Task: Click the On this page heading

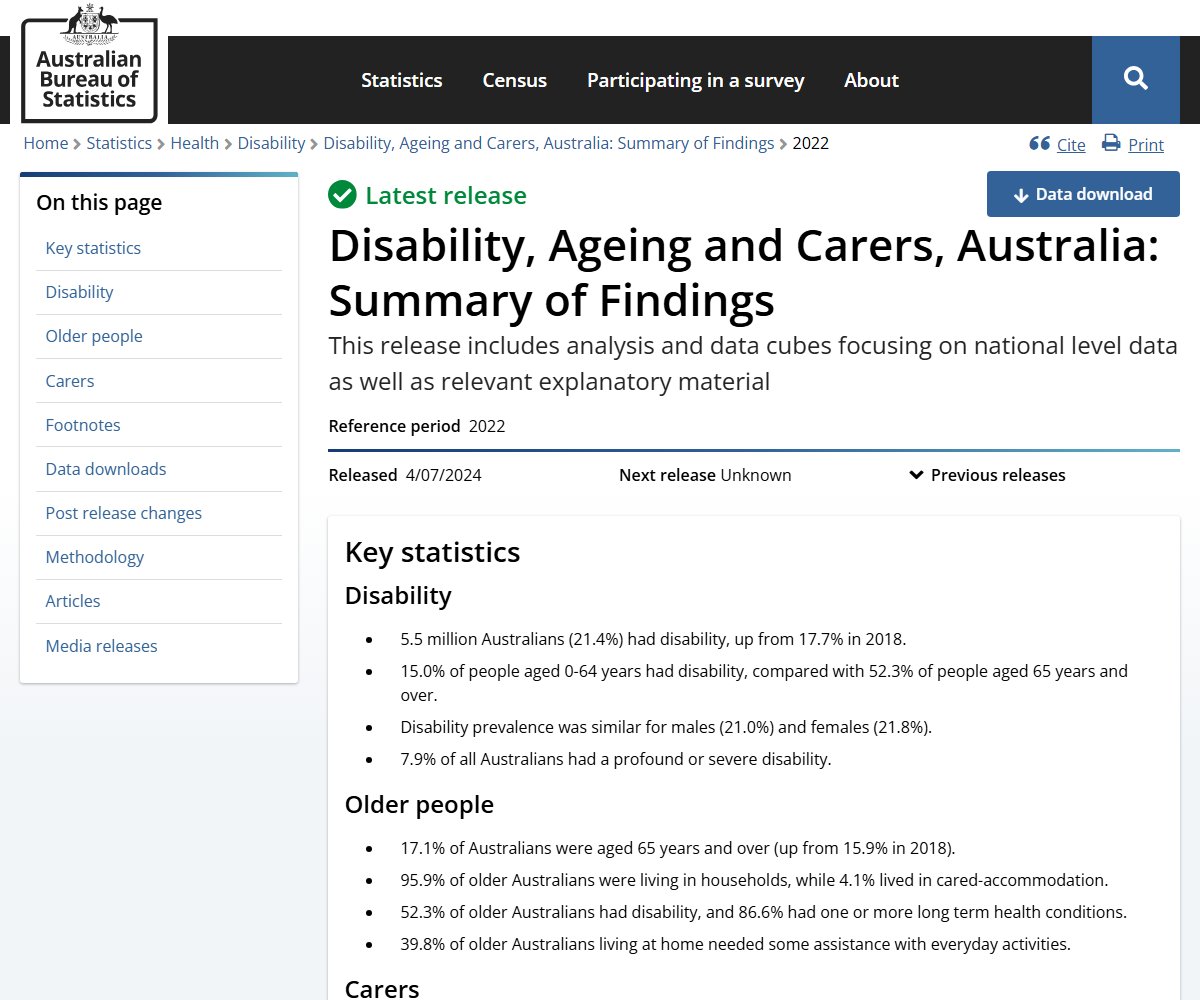Action: coord(99,202)
